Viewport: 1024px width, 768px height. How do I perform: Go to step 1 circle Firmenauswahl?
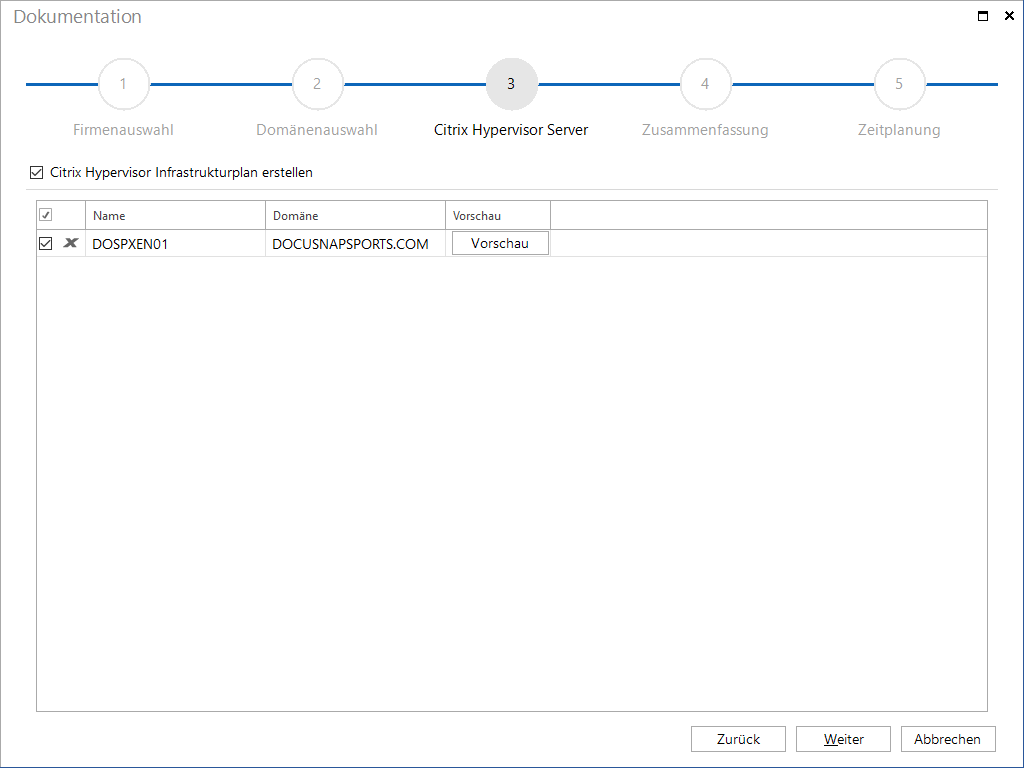coord(123,84)
